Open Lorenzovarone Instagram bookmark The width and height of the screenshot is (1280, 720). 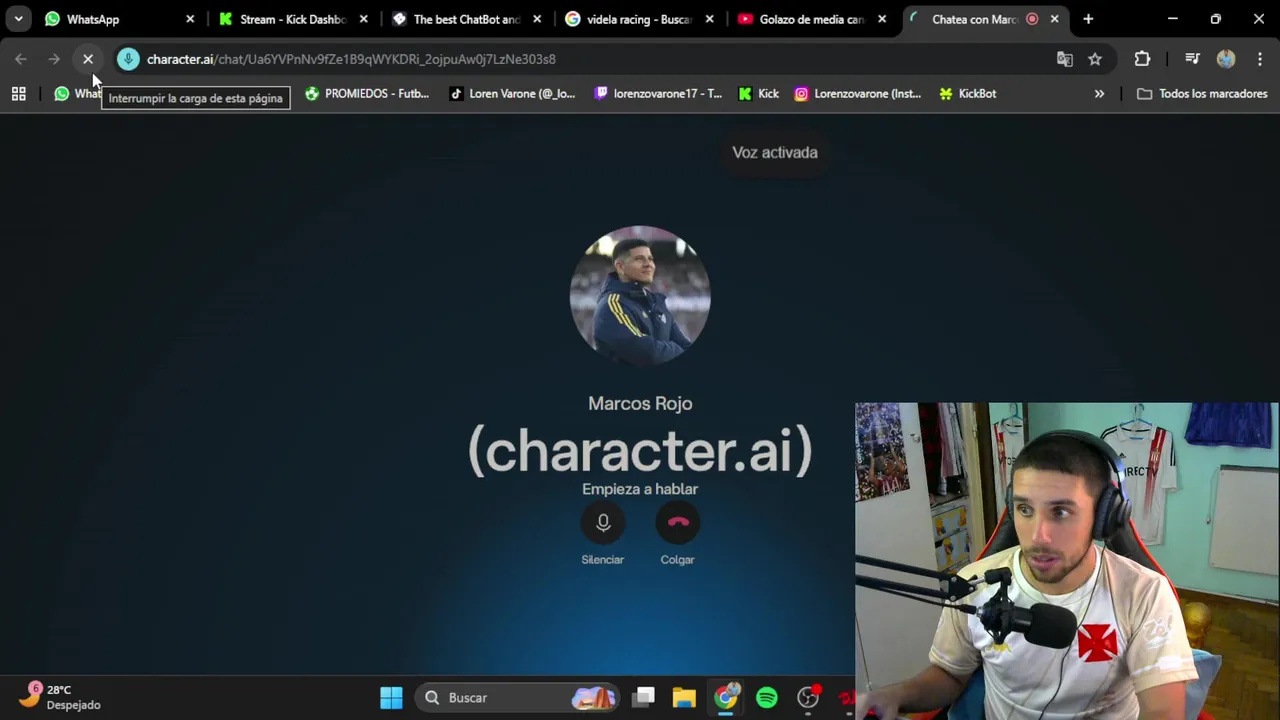click(857, 94)
